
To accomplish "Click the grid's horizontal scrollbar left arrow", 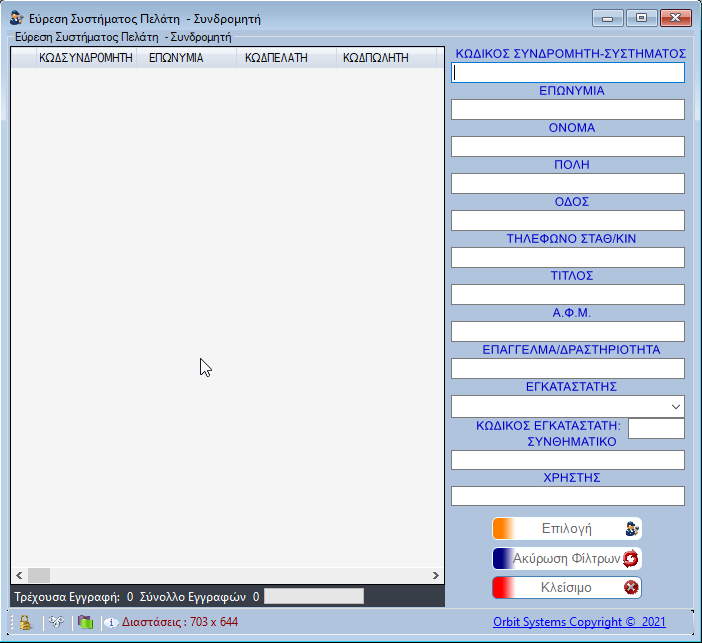I will click(x=18, y=576).
